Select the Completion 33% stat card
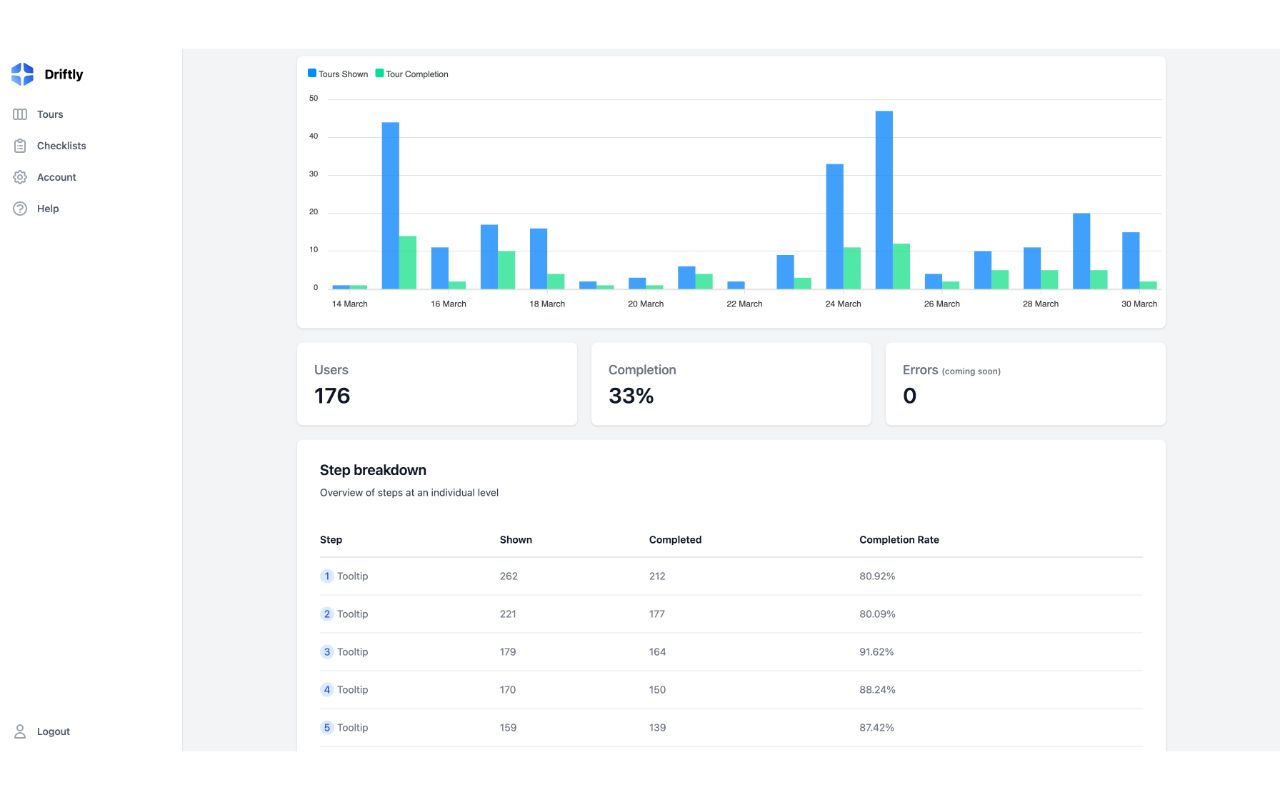The height and width of the screenshot is (800, 1280). pos(730,384)
